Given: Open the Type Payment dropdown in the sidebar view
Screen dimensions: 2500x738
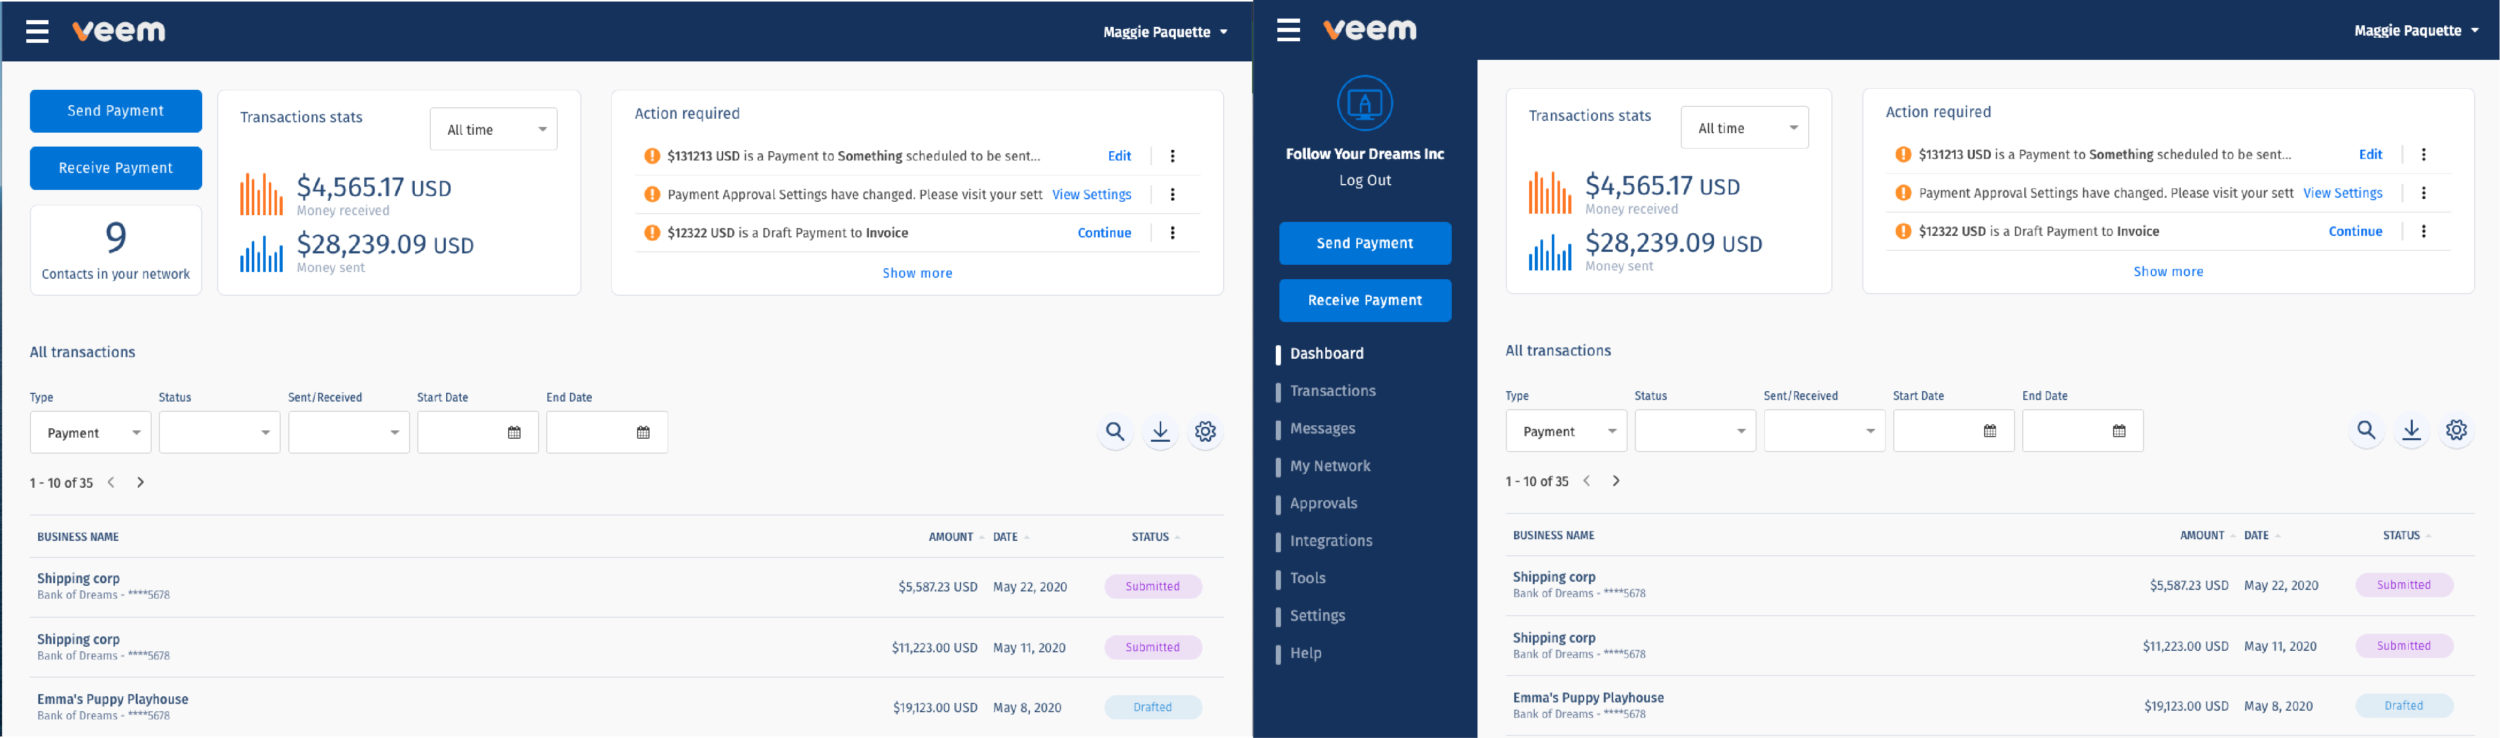Looking at the screenshot, I should (1567, 431).
